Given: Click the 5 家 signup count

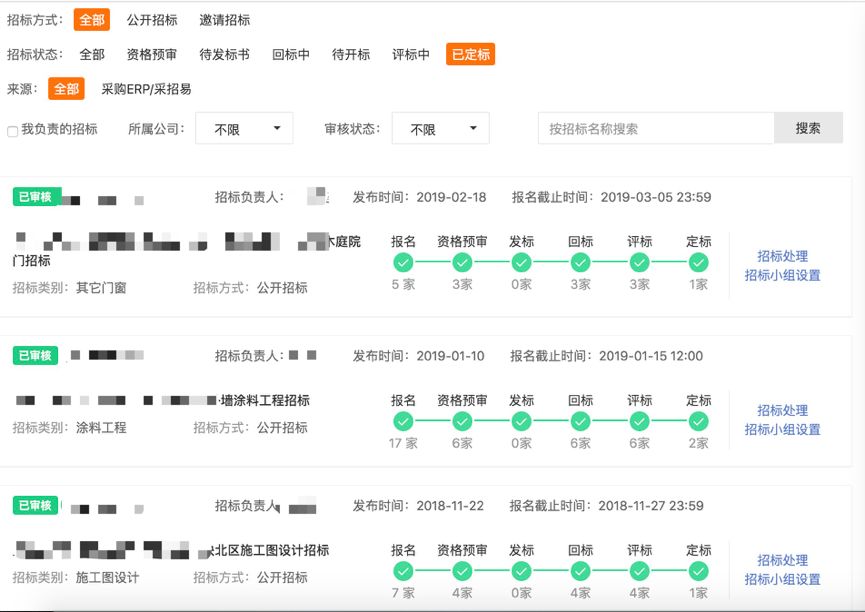Looking at the screenshot, I should tap(403, 284).
